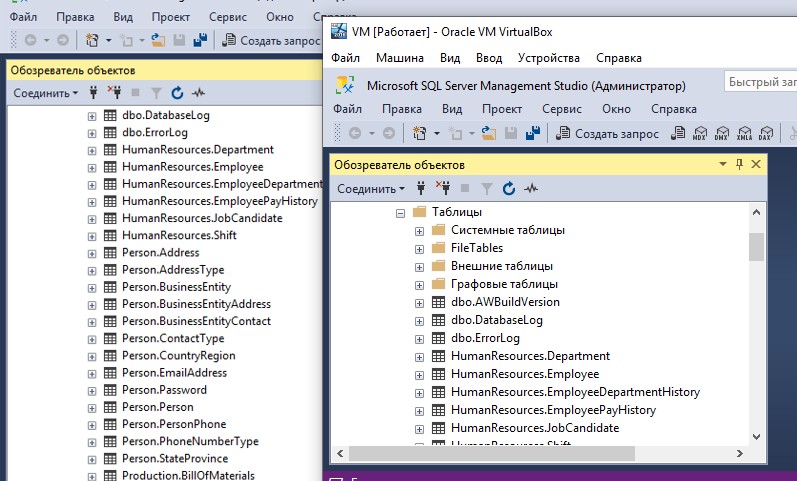Select dbo.DatabaseLog in host Object Explorer

tap(166, 115)
